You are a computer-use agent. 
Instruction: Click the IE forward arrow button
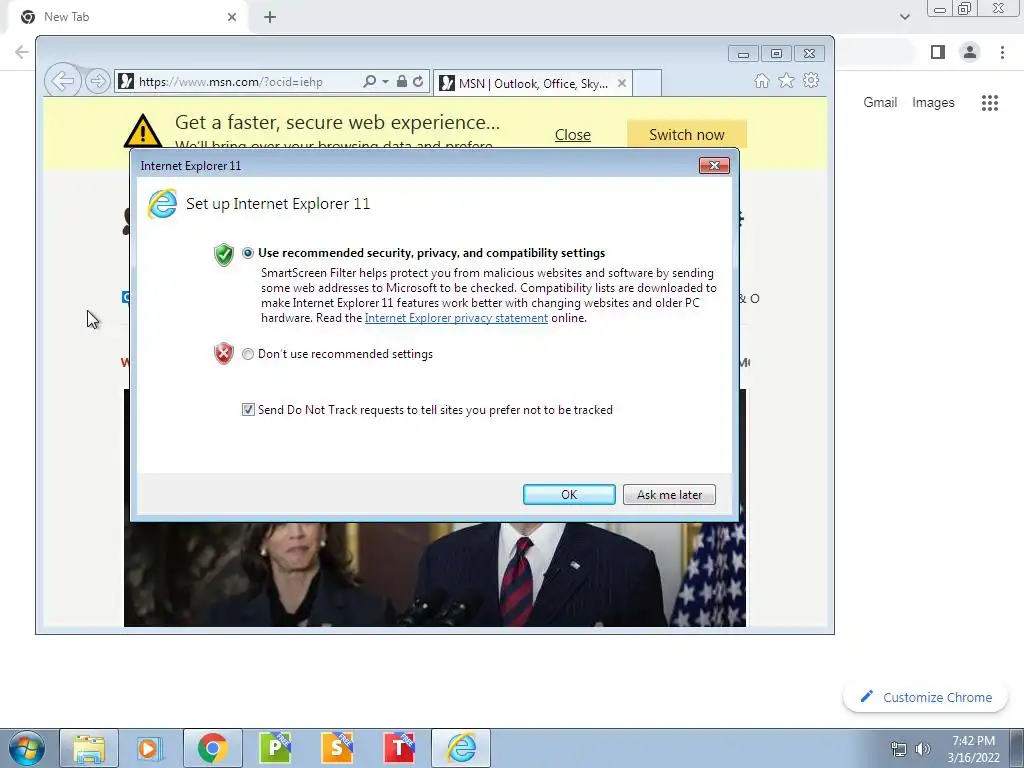(x=97, y=82)
